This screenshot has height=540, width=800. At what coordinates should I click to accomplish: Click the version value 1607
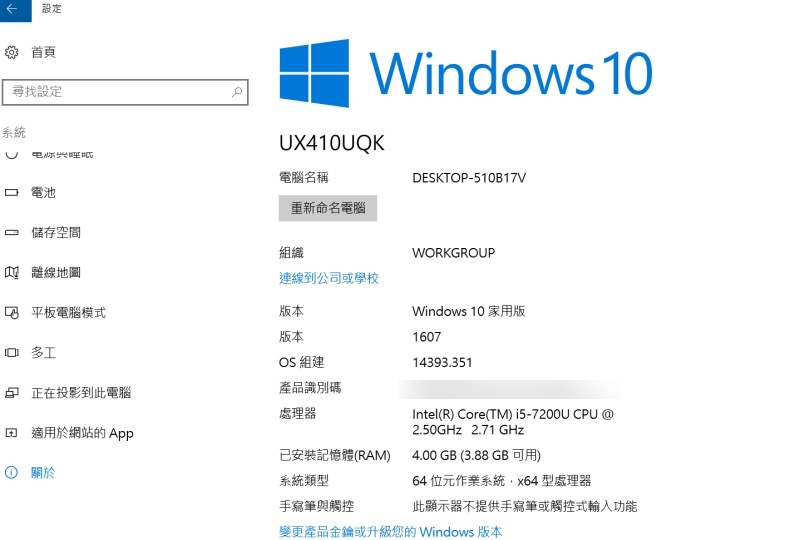click(x=427, y=337)
